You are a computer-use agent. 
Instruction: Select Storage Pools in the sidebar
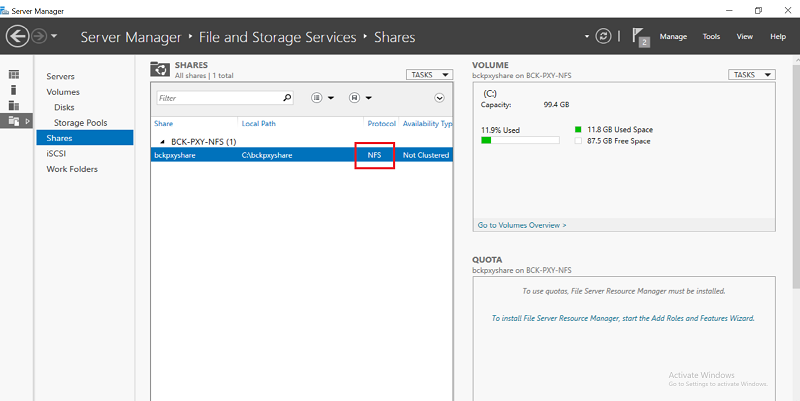[x=81, y=122]
